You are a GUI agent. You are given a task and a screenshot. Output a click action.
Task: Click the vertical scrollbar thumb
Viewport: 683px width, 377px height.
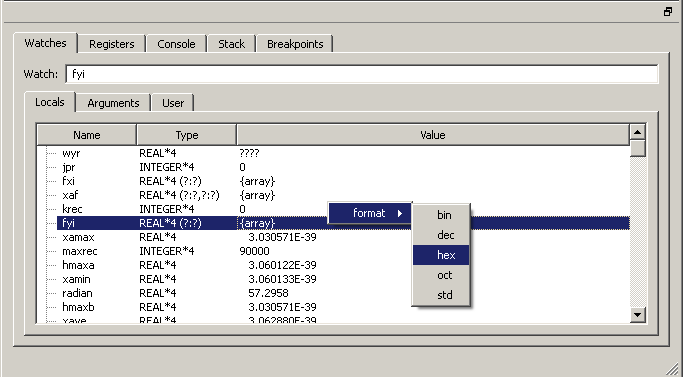[x=638, y=148]
